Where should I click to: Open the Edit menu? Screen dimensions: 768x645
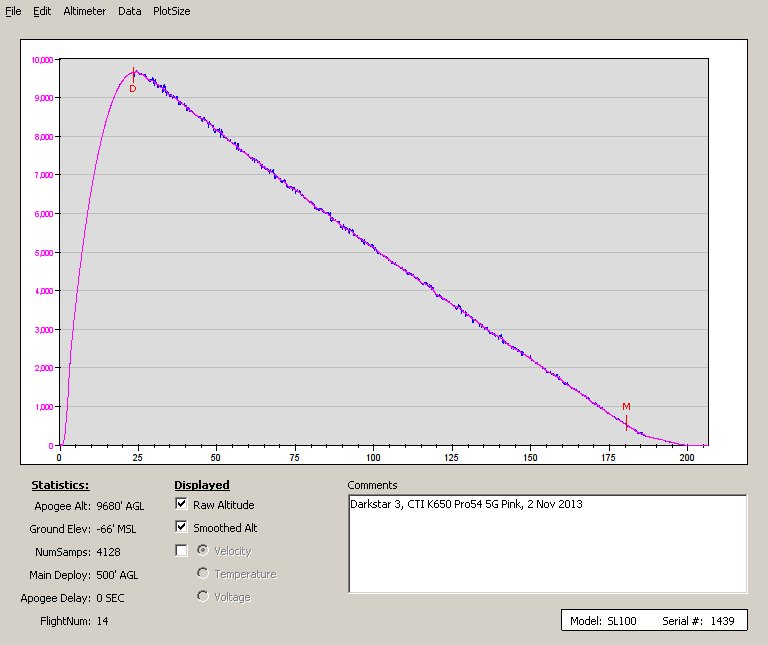click(x=42, y=11)
